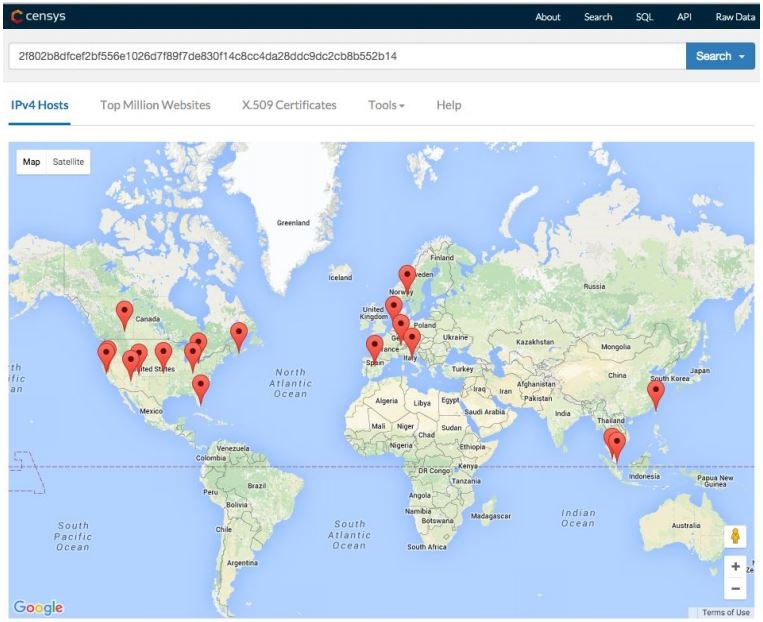Open the SQL page
763x622 pixels.
(644, 17)
